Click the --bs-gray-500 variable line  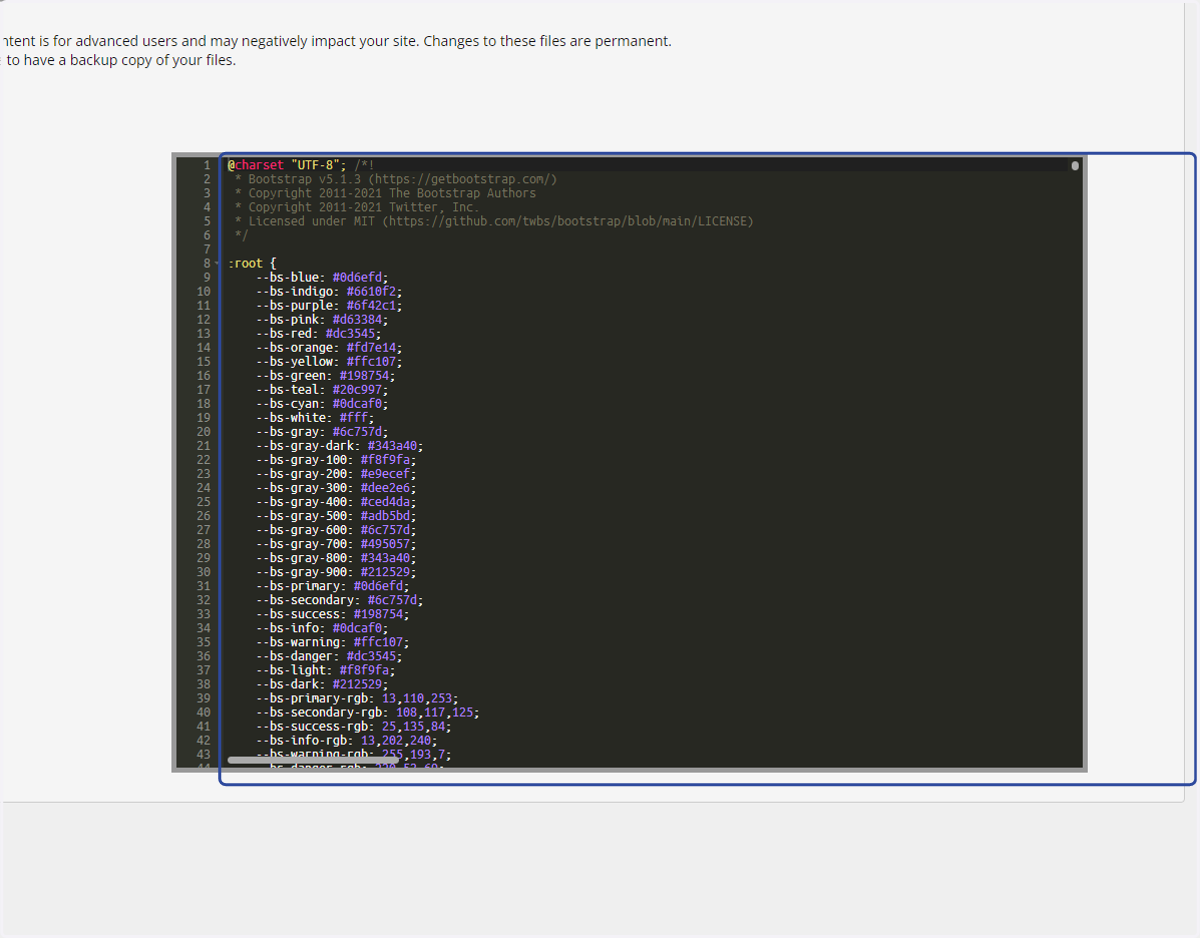336,515
